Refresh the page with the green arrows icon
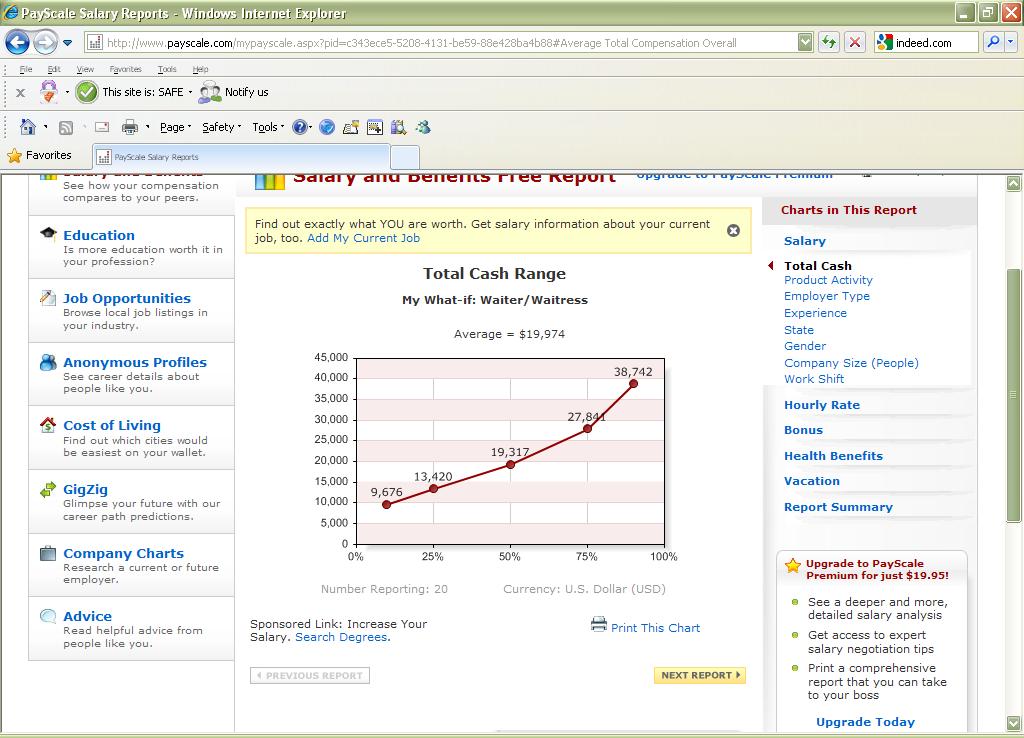 [x=829, y=42]
